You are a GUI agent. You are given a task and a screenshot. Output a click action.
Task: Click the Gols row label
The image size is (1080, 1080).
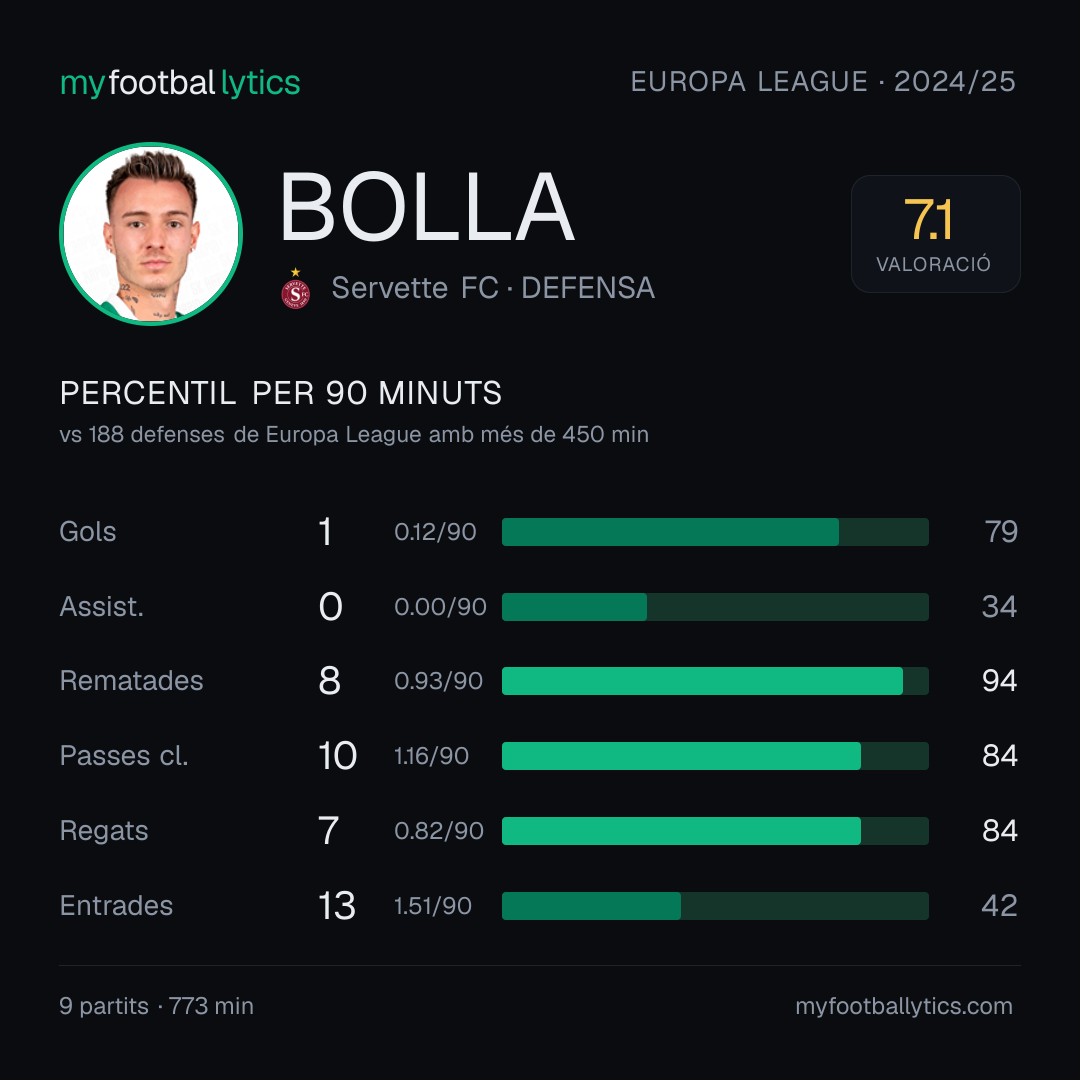[87, 532]
